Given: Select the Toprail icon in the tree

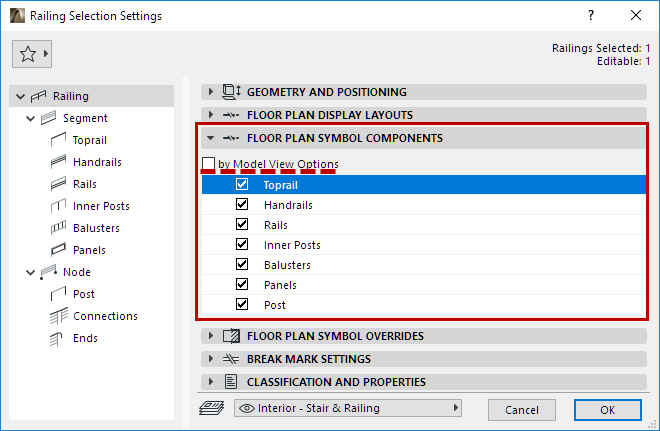Looking at the screenshot, I should click(58, 140).
